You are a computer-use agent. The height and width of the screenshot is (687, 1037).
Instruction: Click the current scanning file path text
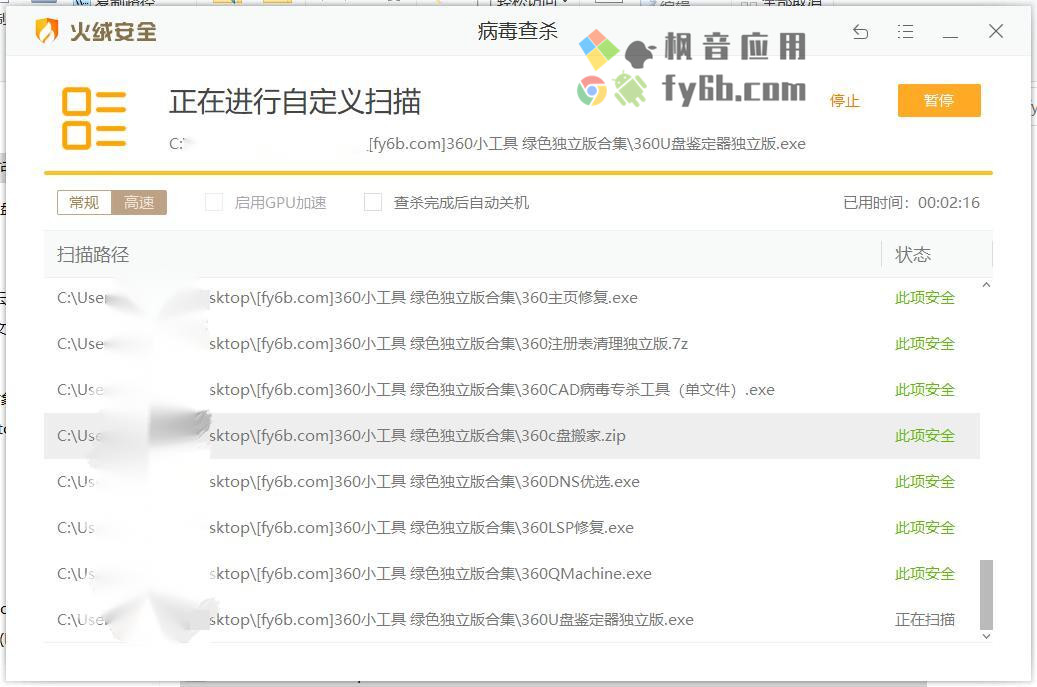[487, 143]
